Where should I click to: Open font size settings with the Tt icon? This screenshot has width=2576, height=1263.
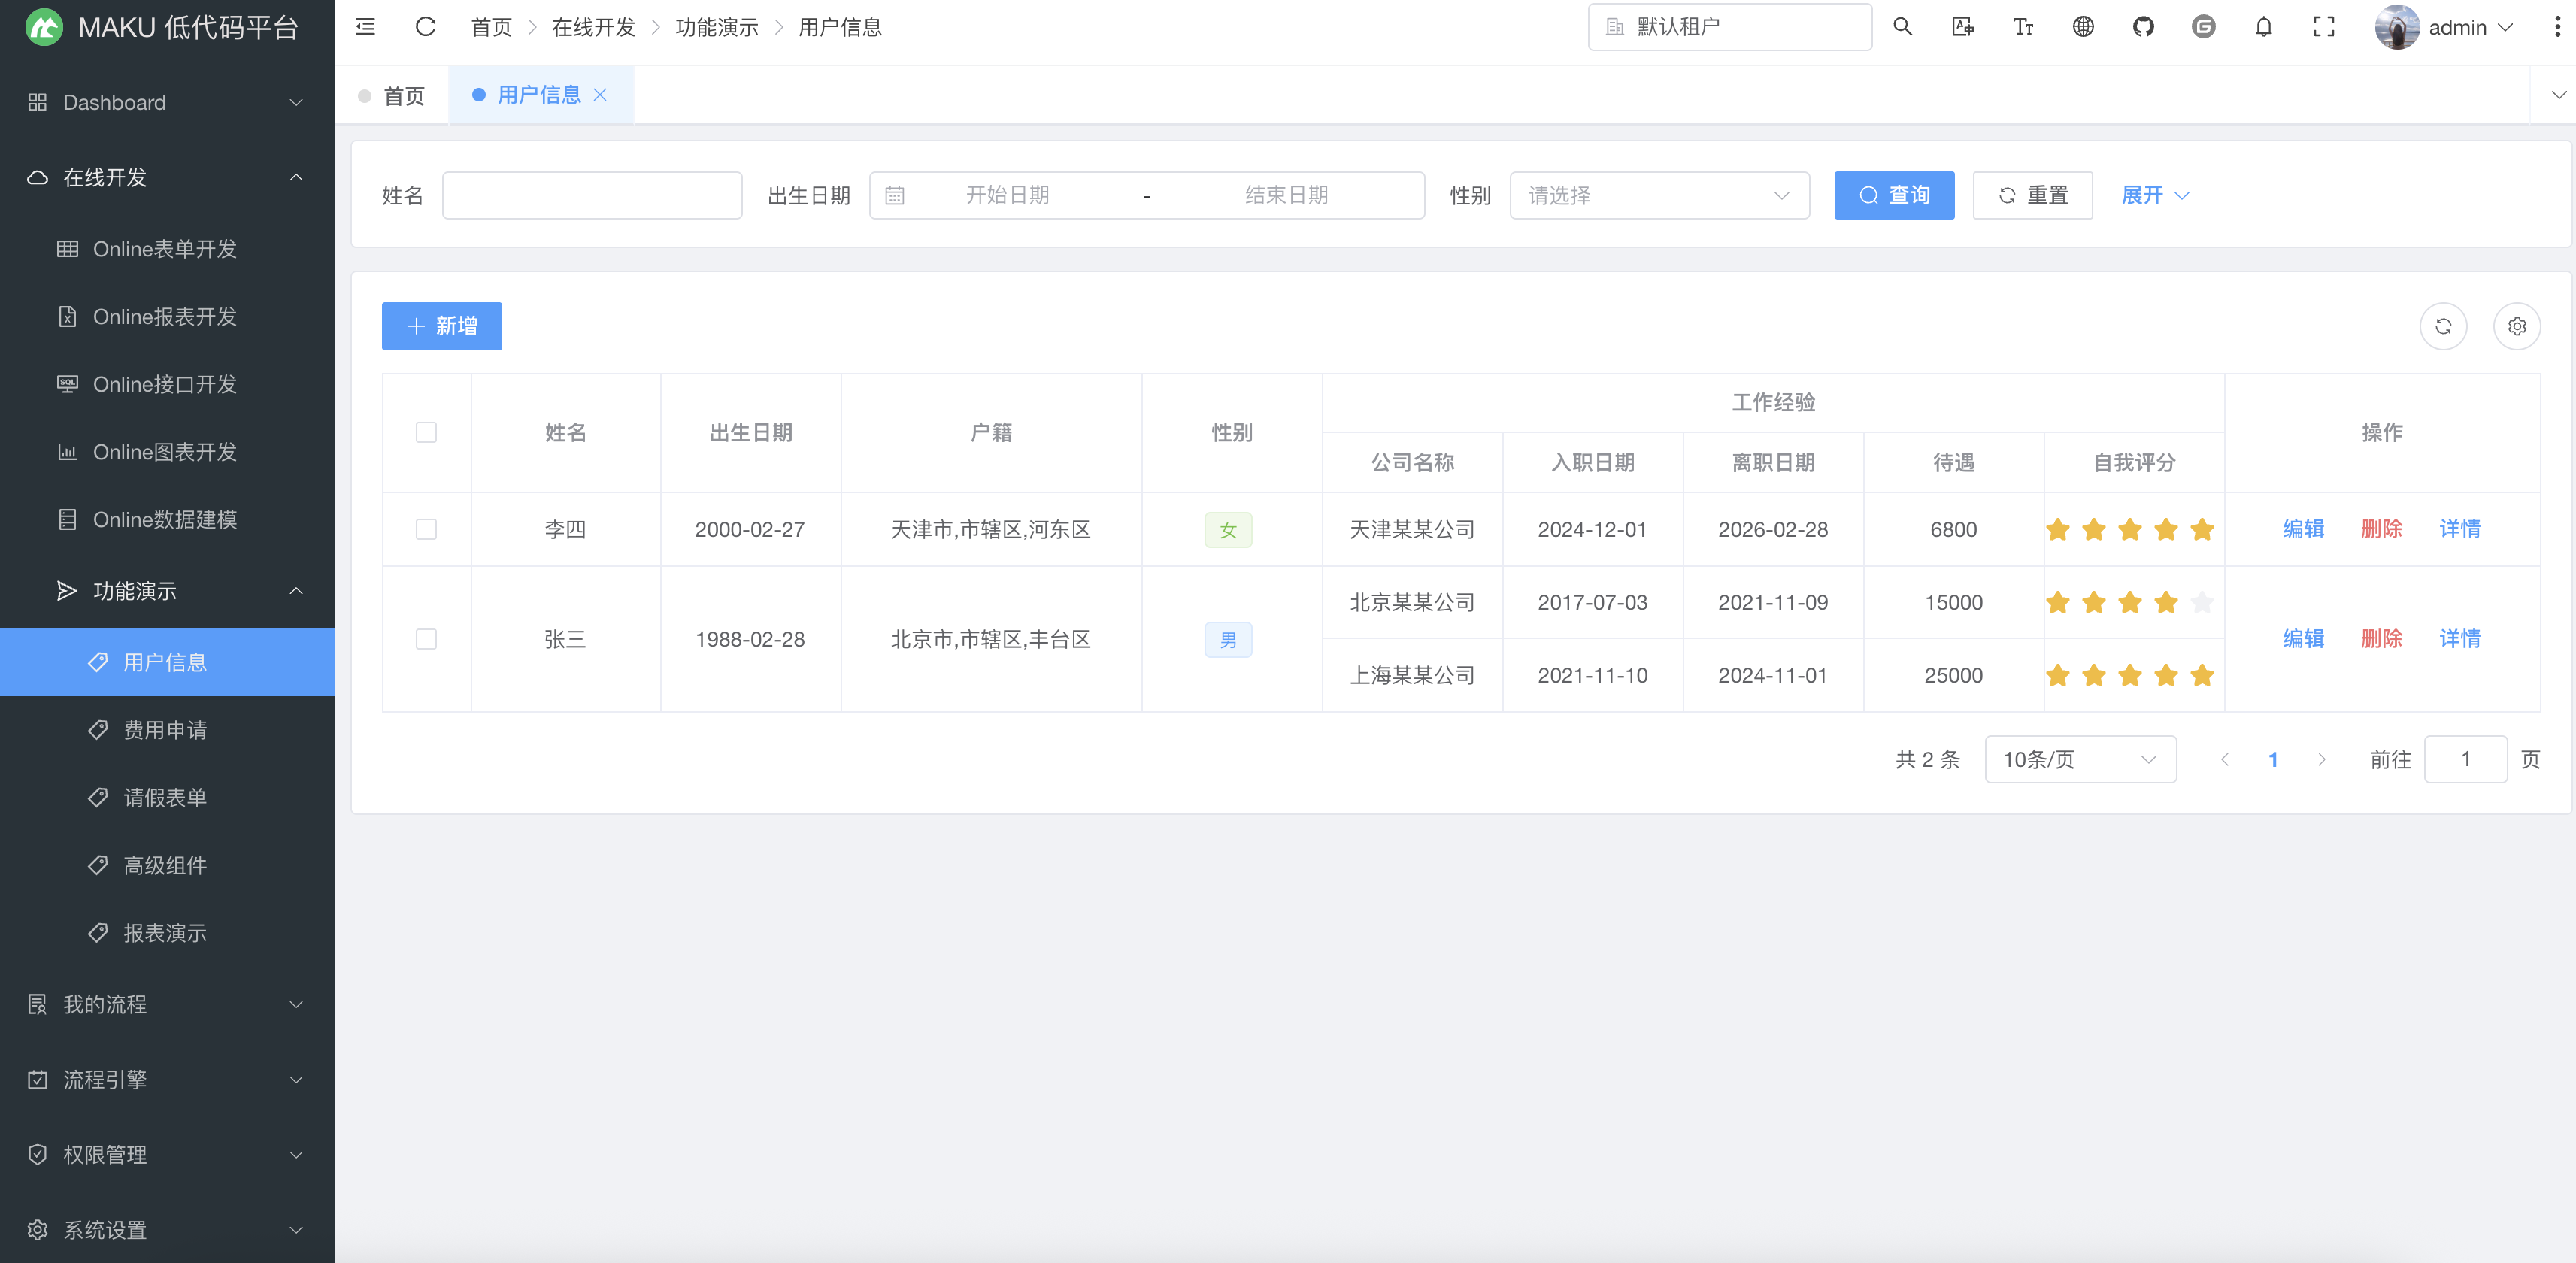click(x=2023, y=27)
